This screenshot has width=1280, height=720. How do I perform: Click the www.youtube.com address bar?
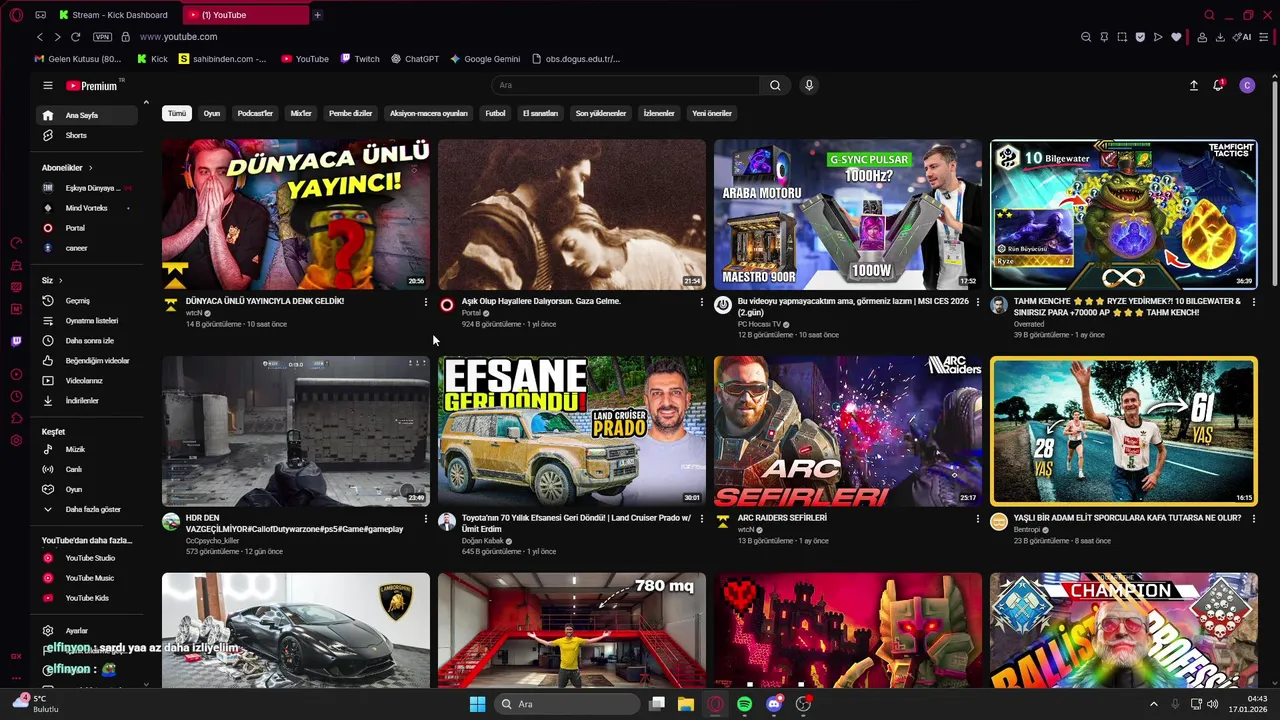point(178,37)
